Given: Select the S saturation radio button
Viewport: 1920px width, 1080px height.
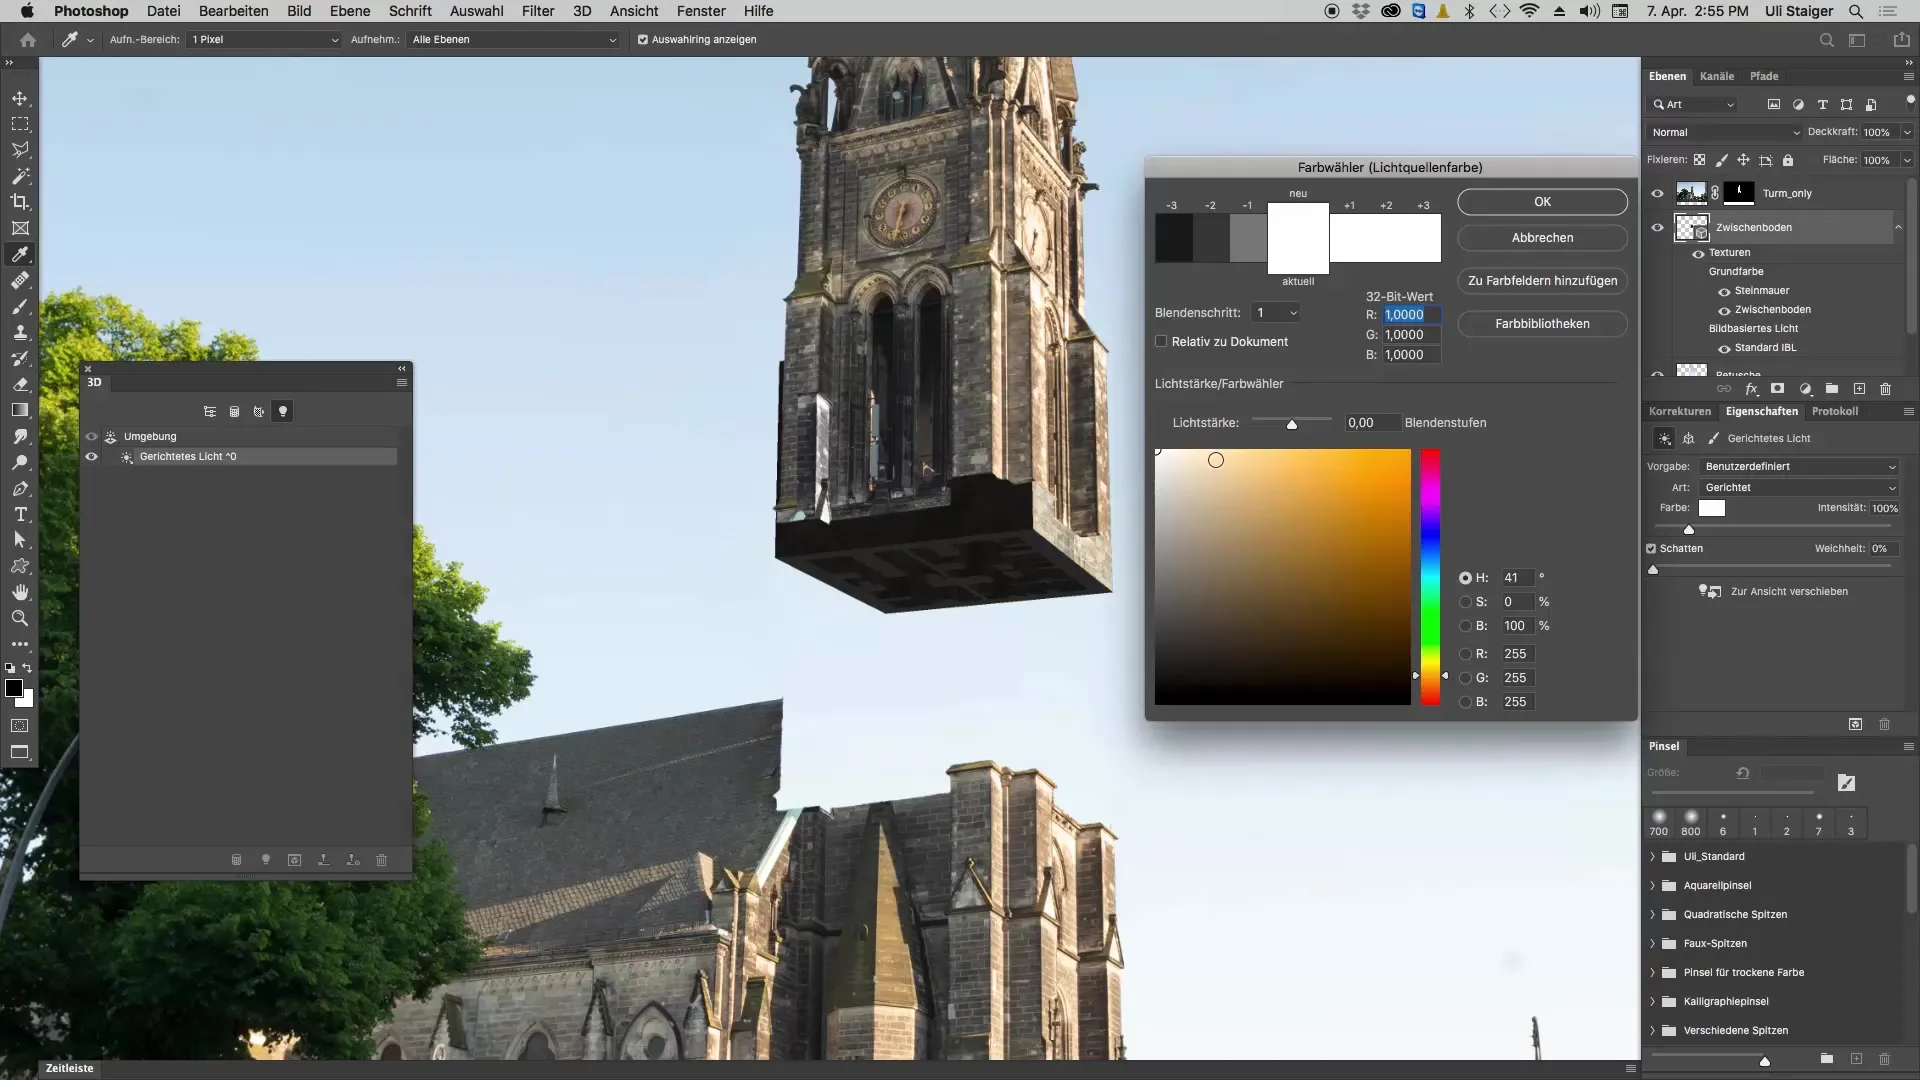Looking at the screenshot, I should [x=1465, y=602].
